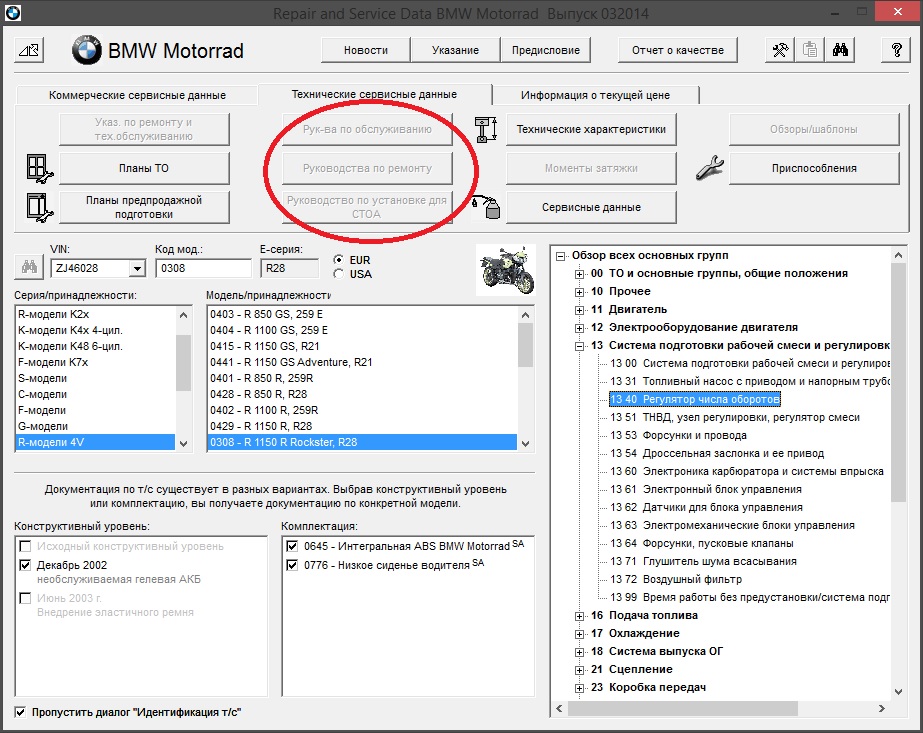Screen dimensions: 923x733
Task: Expand group 11 Двигатель
Action: pos(579,310)
